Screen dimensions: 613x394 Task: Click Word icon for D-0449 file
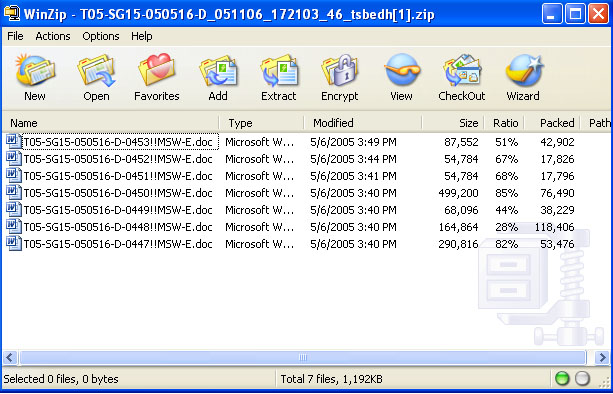14,210
